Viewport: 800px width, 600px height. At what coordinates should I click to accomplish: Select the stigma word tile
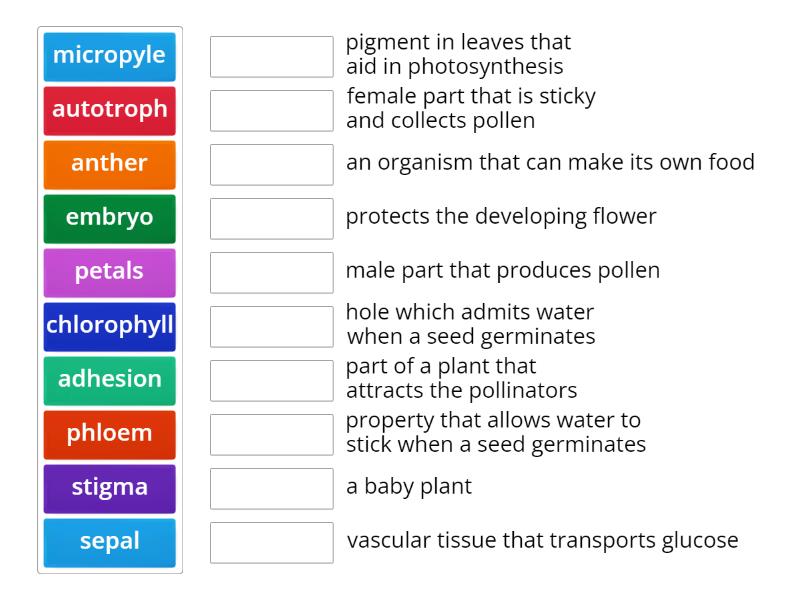point(109,488)
